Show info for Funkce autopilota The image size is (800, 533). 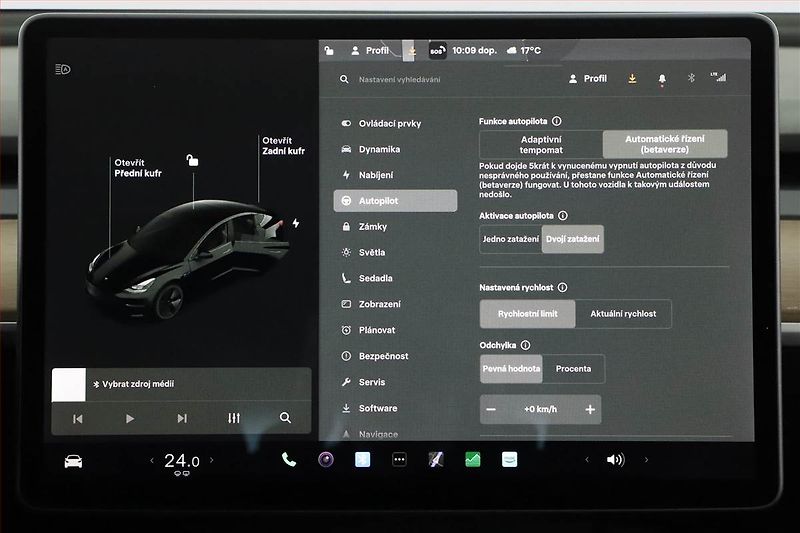(x=557, y=121)
